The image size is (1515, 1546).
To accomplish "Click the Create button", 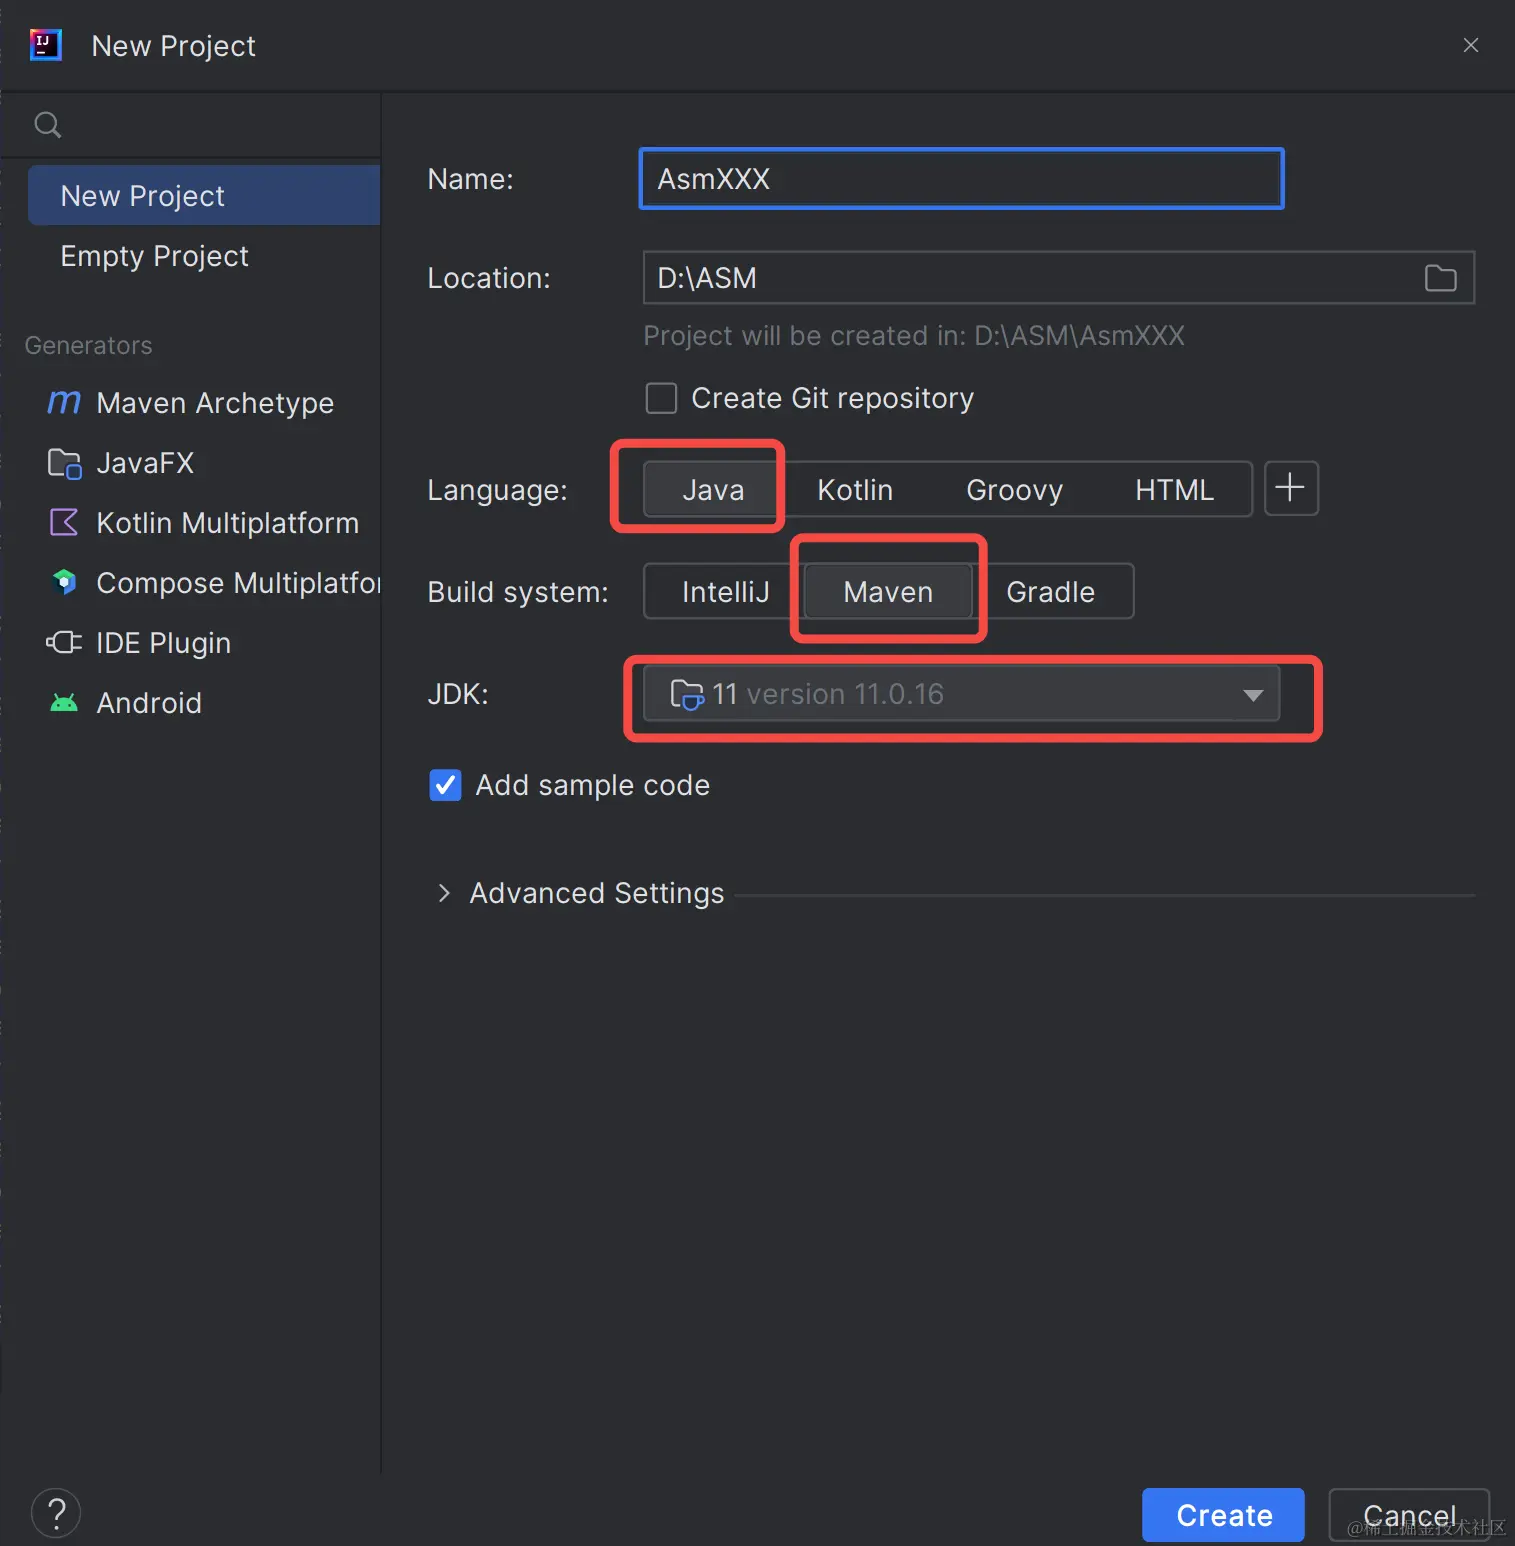I will (x=1223, y=1515).
